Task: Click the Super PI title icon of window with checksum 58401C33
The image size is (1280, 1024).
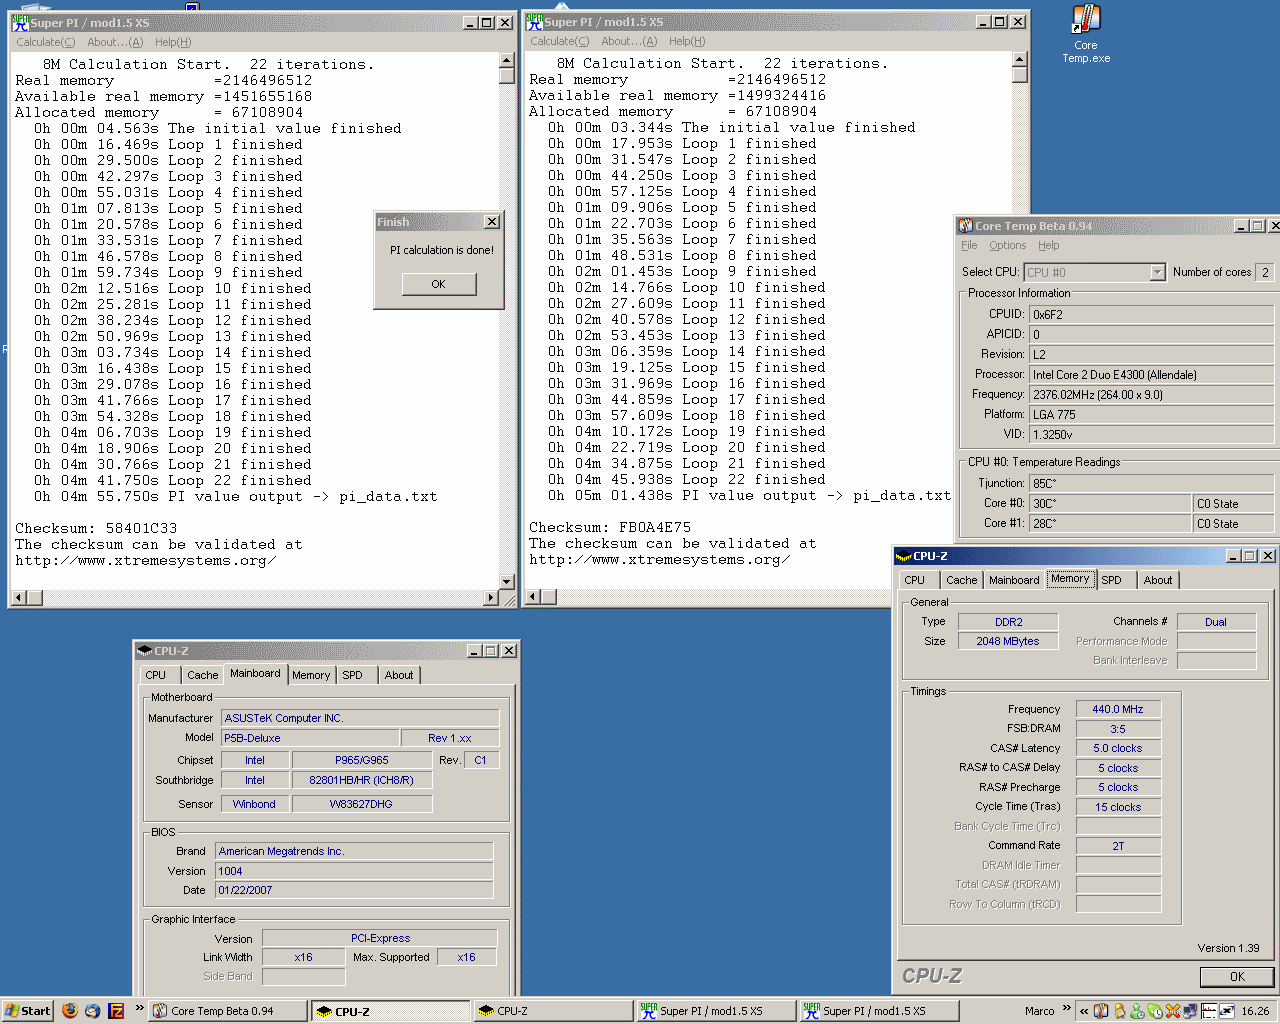Action: (20, 22)
